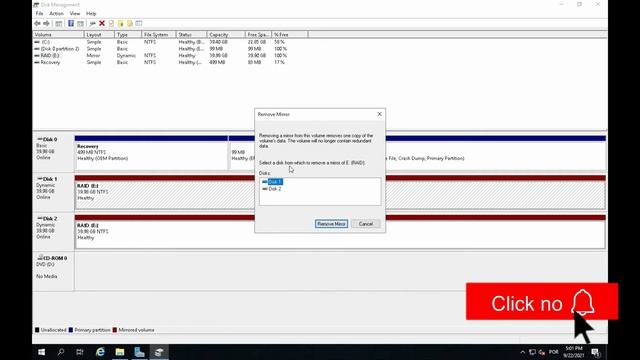Sort by the % Free column header
The width and height of the screenshot is (640, 360).
click(x=290, y=35)
